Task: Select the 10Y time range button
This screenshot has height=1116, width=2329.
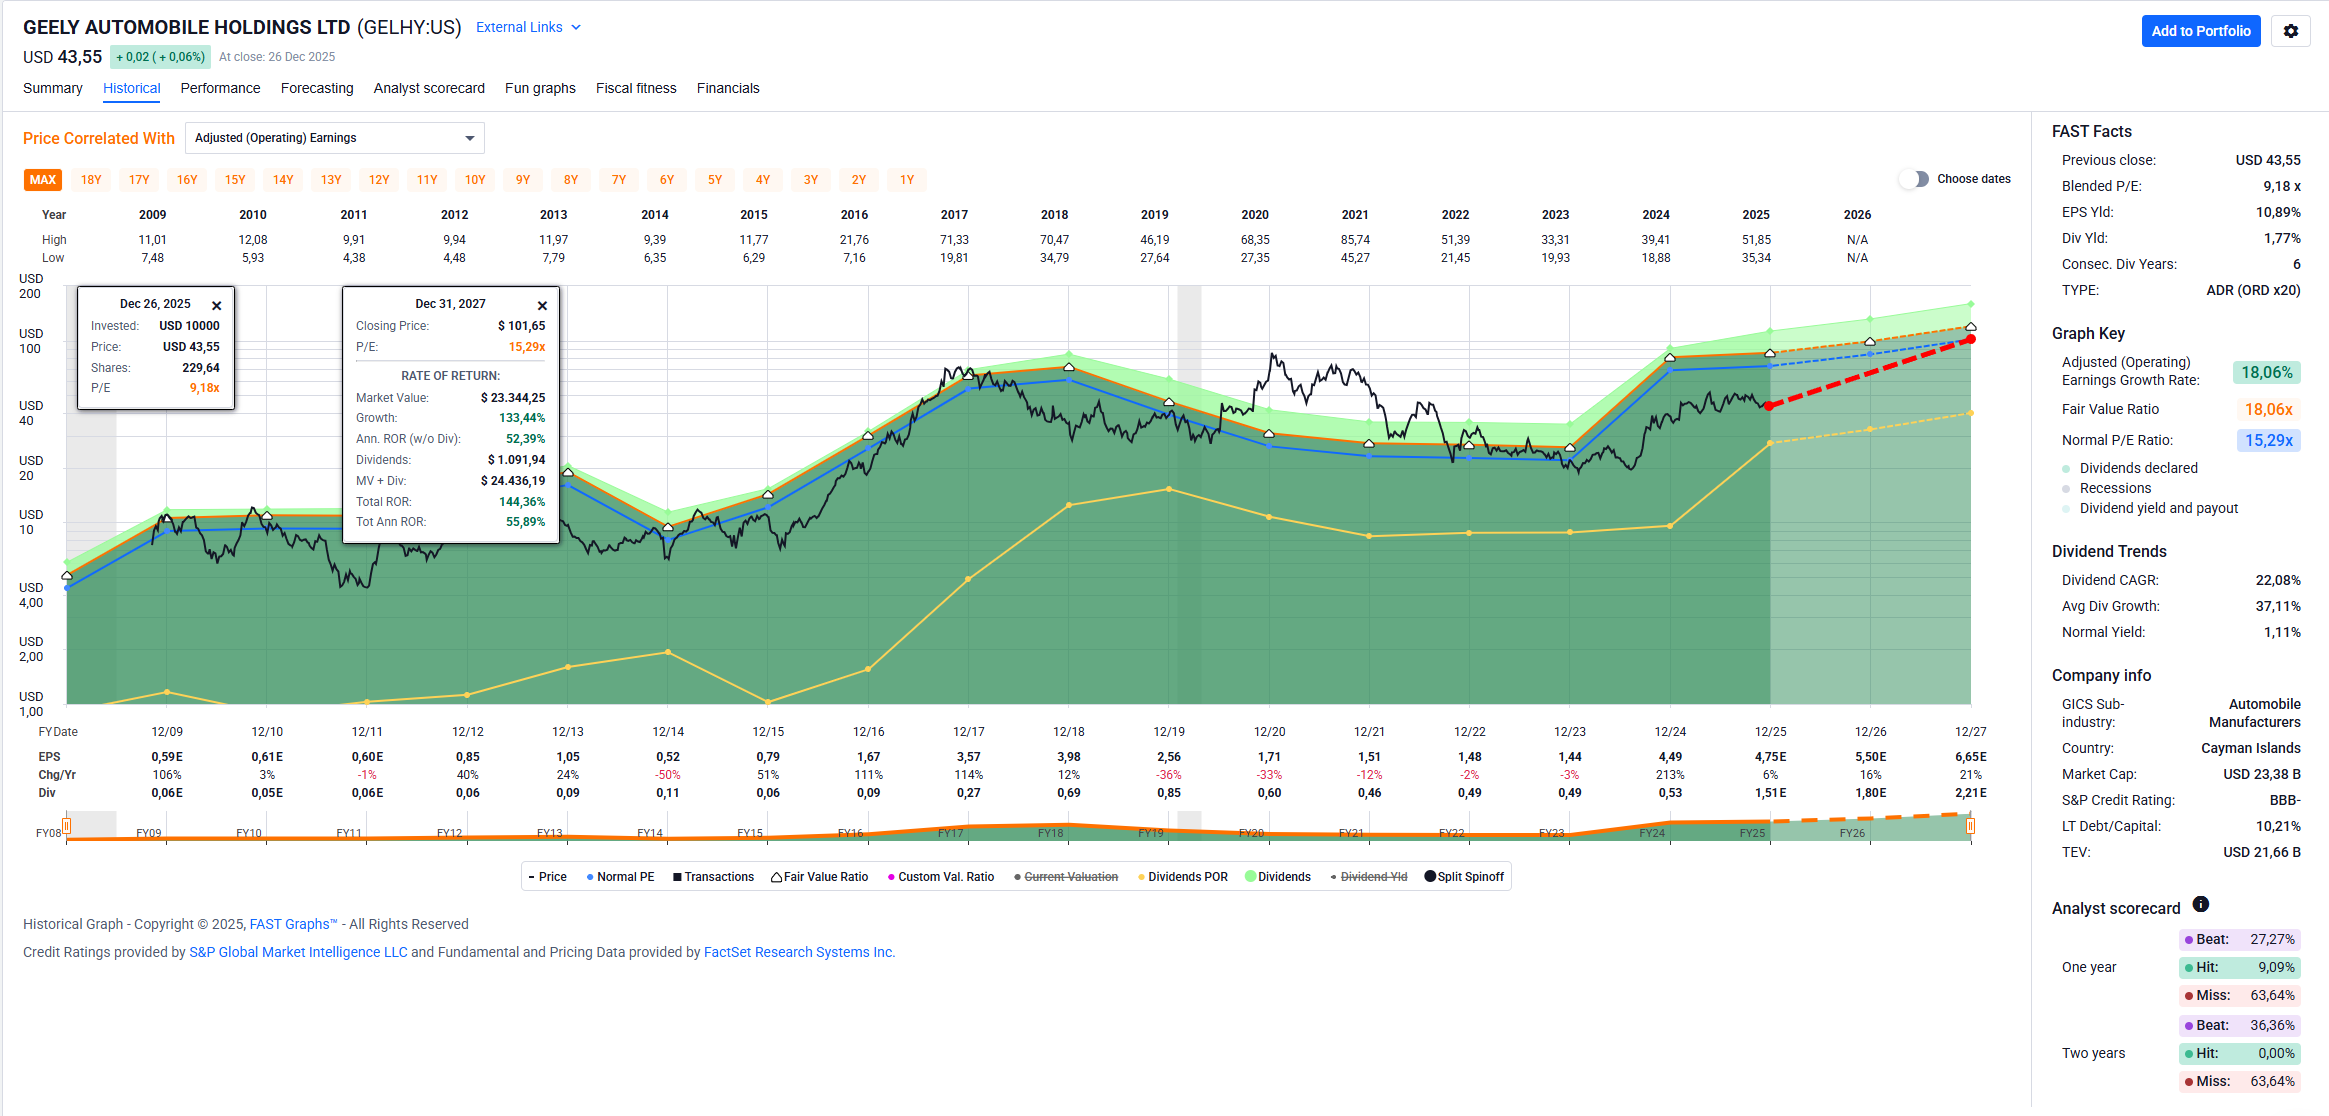Action: (475, 180)
